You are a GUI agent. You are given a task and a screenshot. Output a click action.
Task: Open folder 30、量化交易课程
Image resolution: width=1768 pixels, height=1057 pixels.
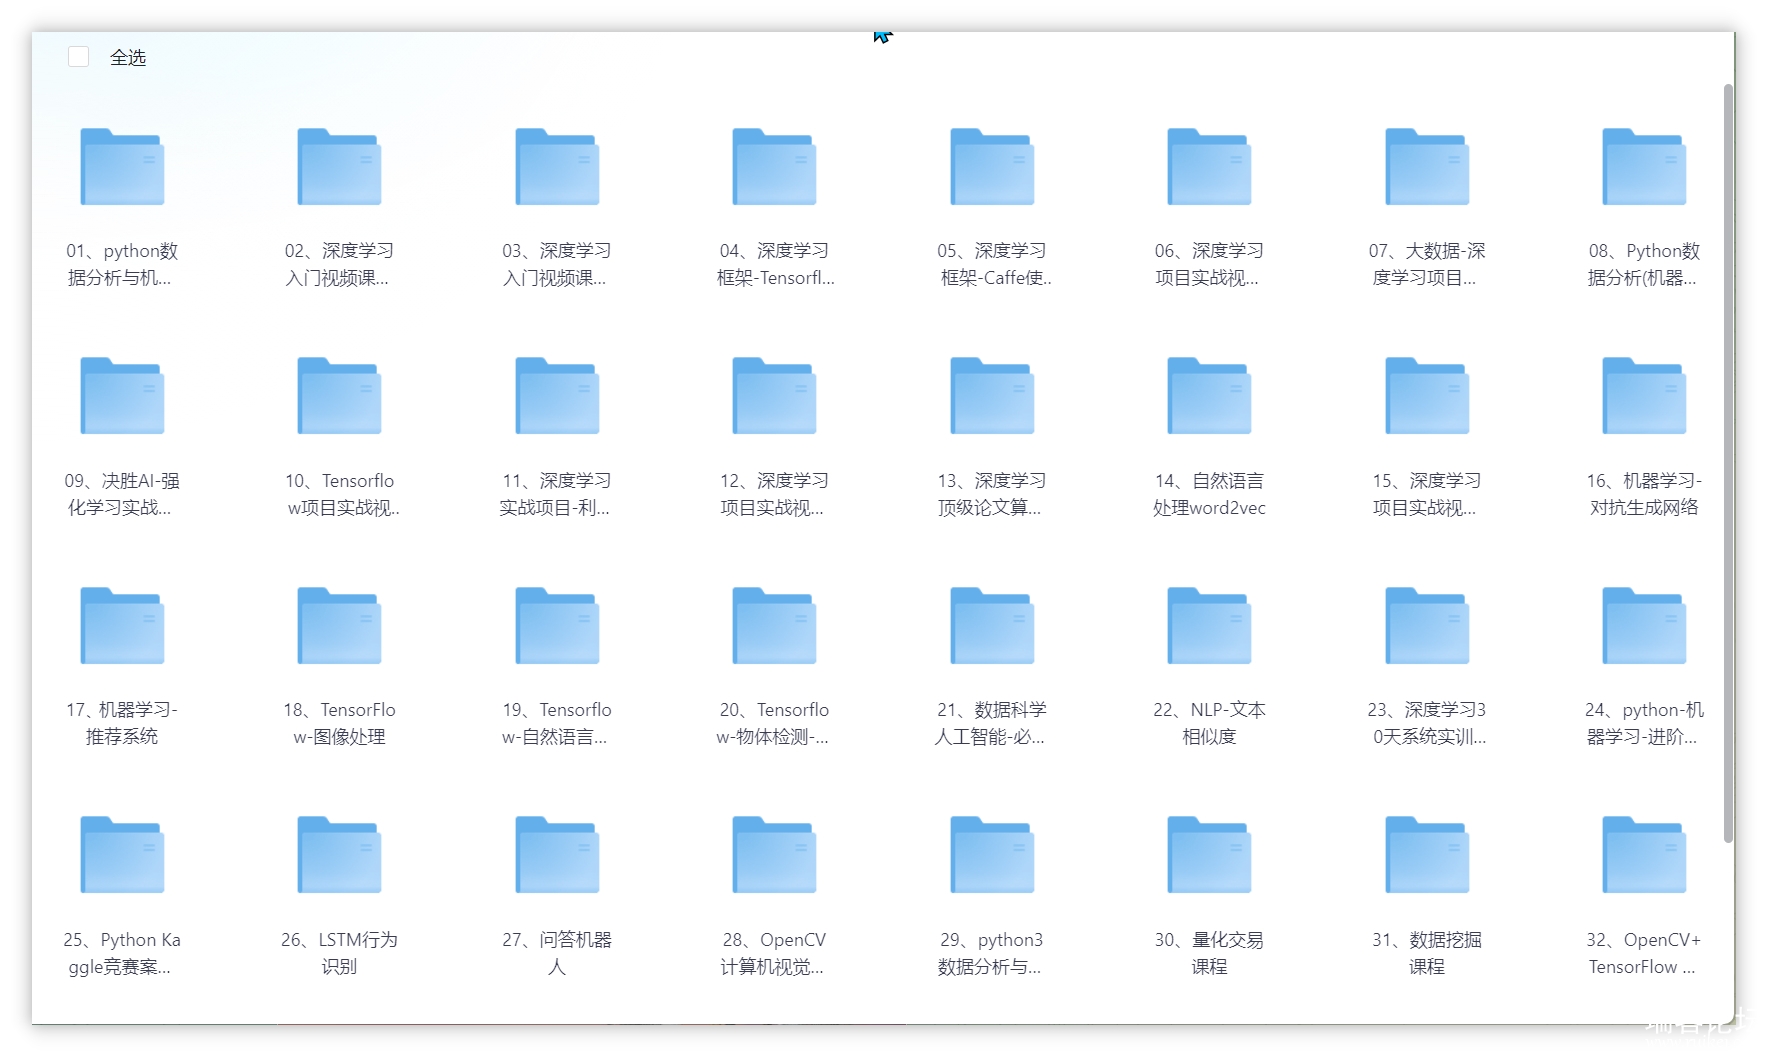tap(1209, 855)
